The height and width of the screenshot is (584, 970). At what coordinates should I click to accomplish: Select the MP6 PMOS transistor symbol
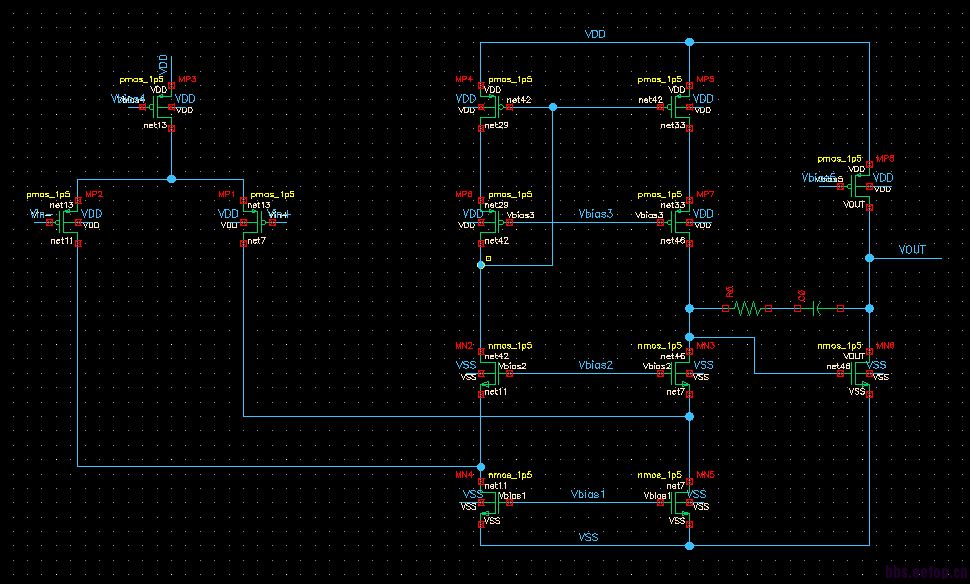494,221
